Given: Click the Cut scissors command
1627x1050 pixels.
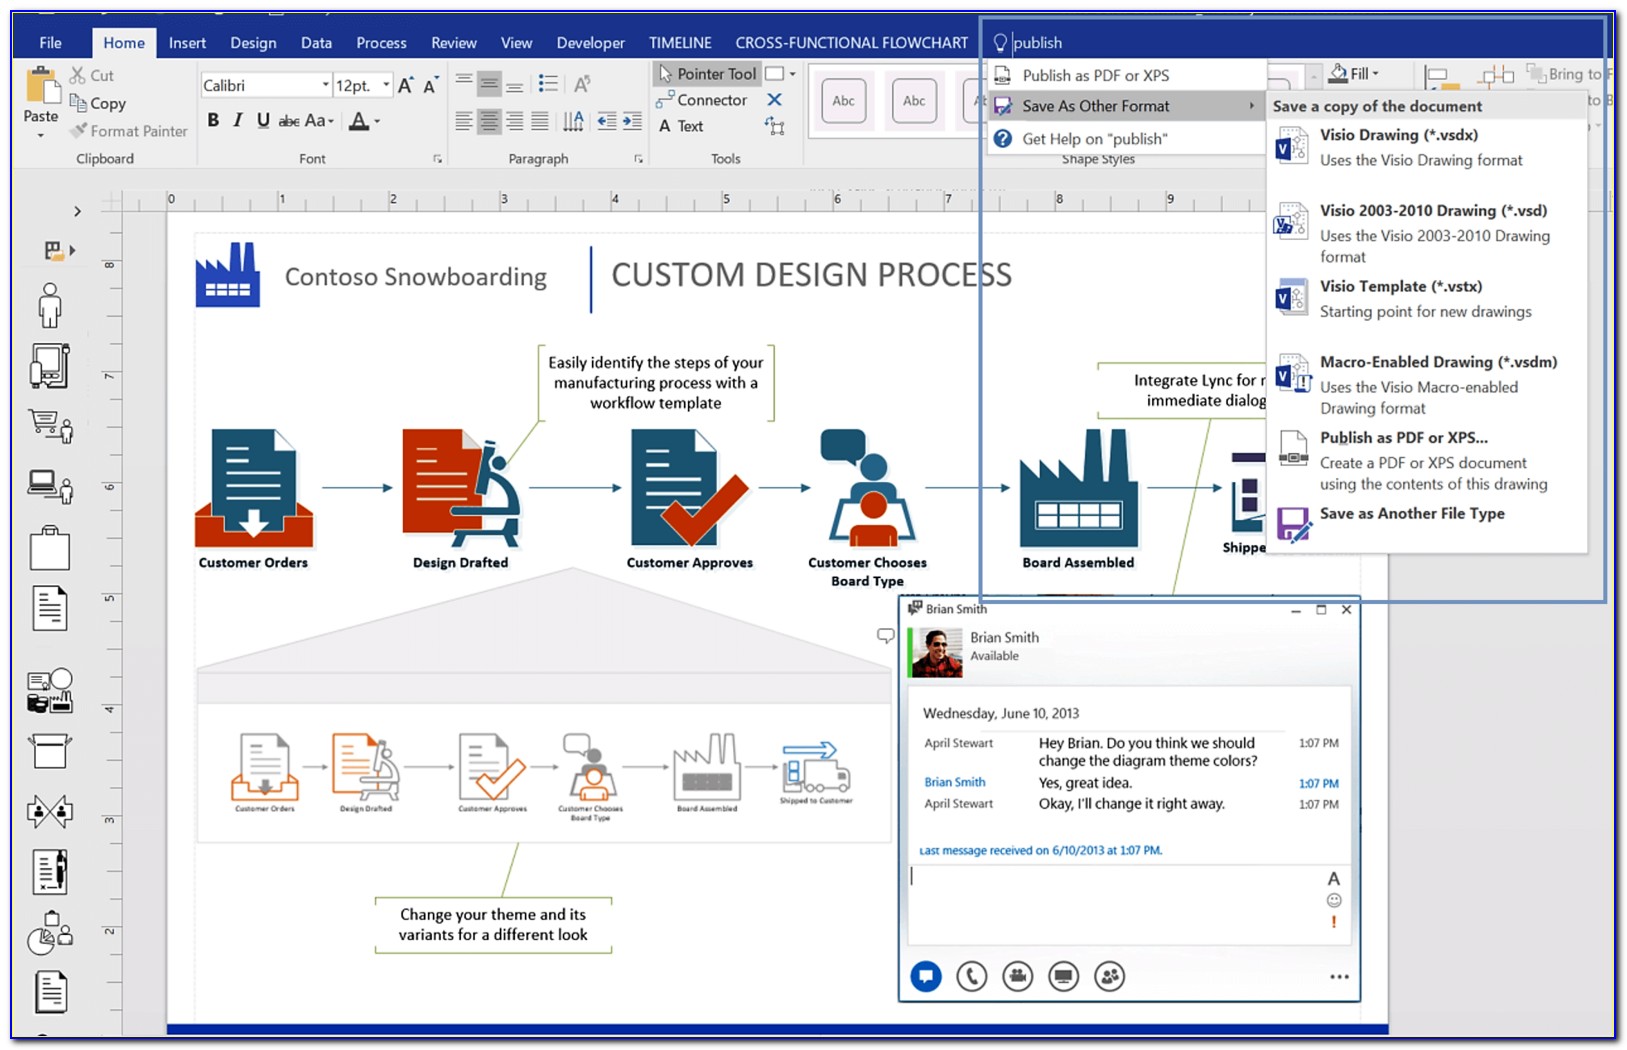Looking at the screenshot, I should tap(92, 75).
